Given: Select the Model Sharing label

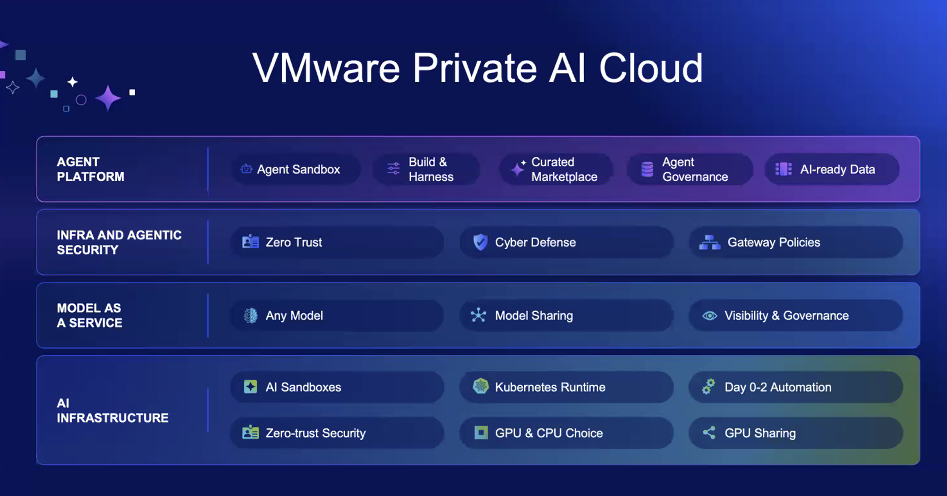Looking at the screenshot, I should (x=534, y=315).
